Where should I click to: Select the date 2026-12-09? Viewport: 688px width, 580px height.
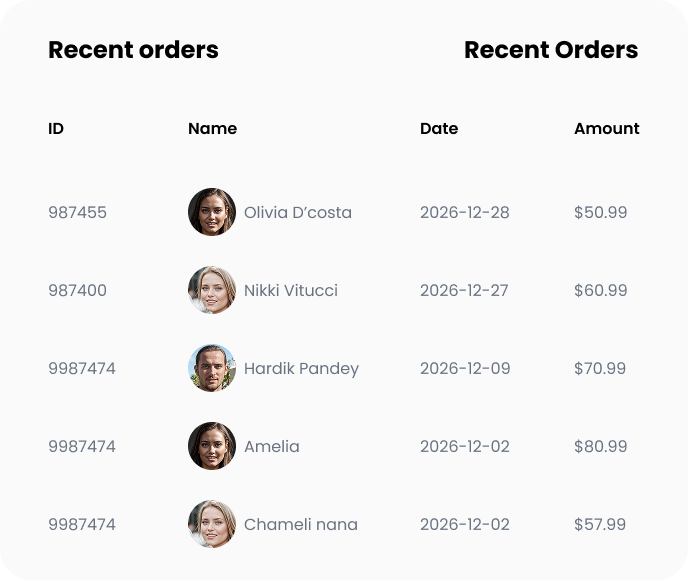[x=465, y=369]
